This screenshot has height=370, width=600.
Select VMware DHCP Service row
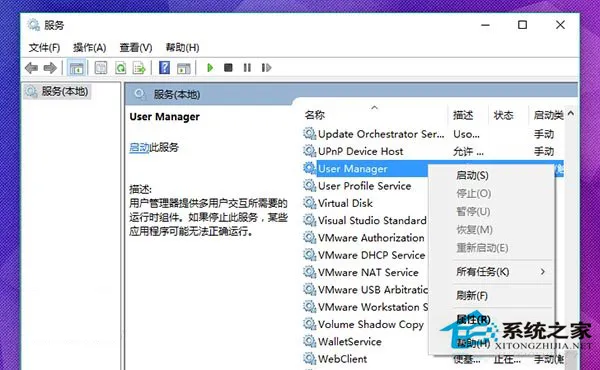coord(372,255)
